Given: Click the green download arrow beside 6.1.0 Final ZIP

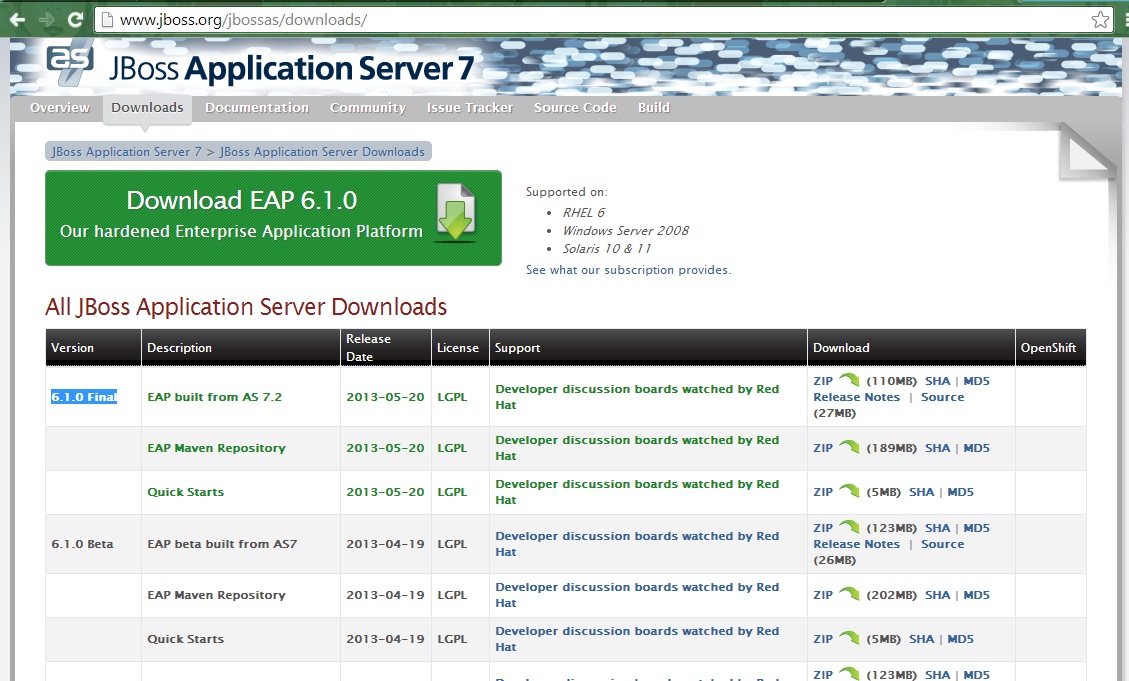Looking at the screenshot, I should point(847,380).
